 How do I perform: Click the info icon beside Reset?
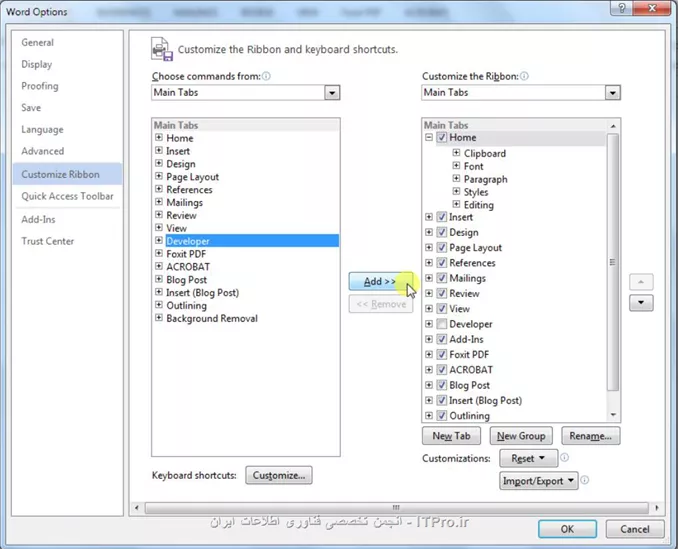565,457
